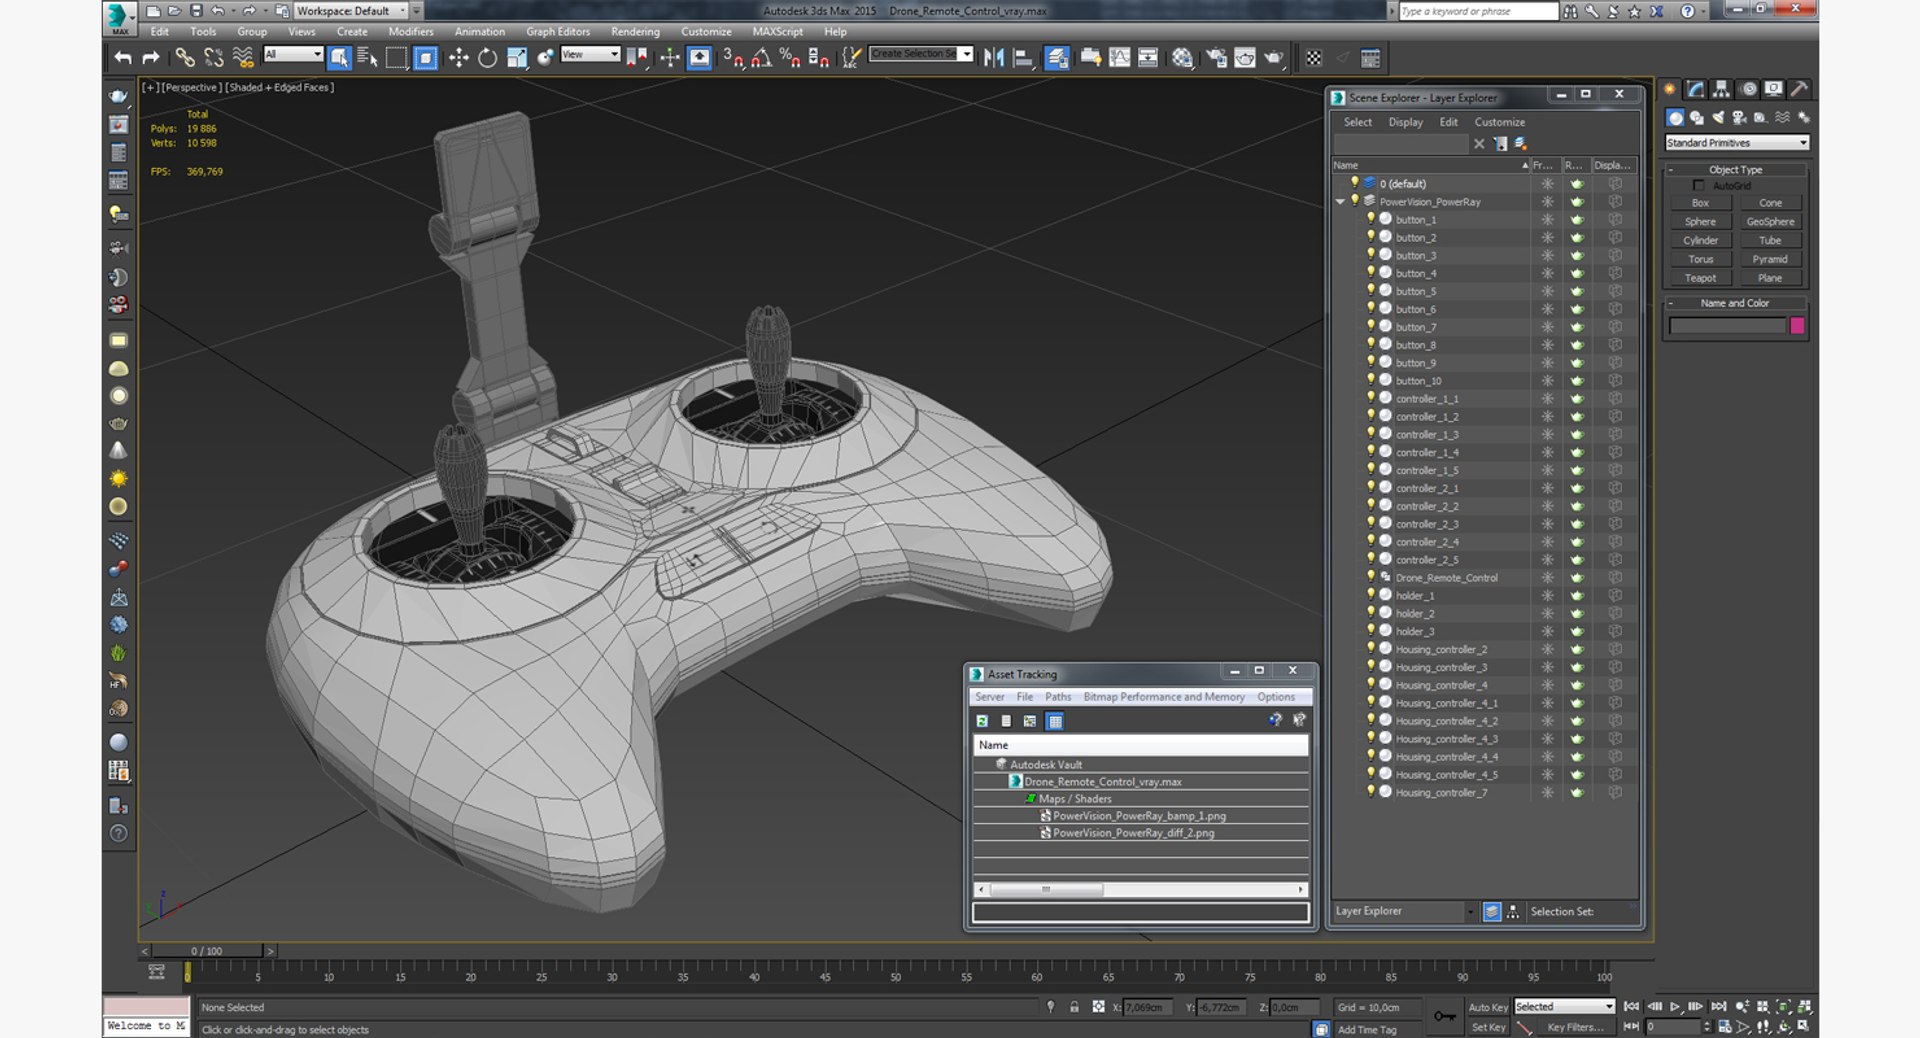Screen dimensions: 1920x1038
Task: Click the 0 / 100 time slider
Action: tap(207, 951)
